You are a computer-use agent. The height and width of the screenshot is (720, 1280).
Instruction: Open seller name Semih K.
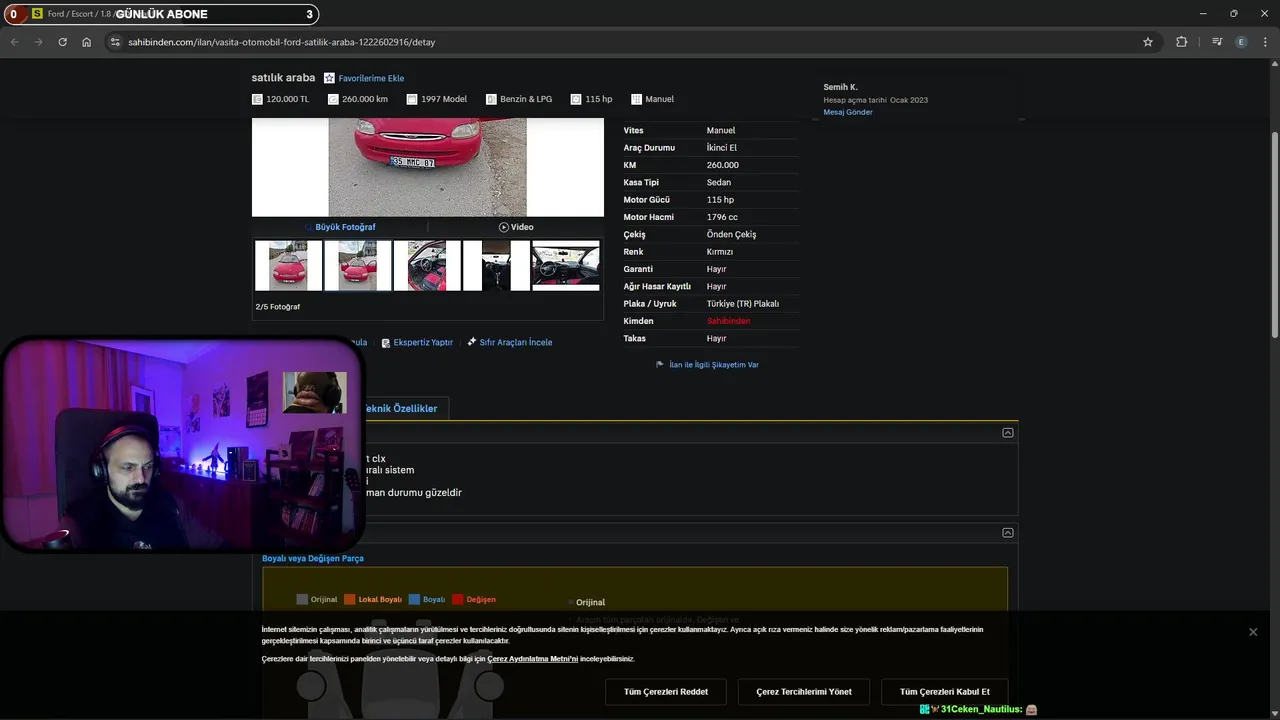[x=840, y=87]
